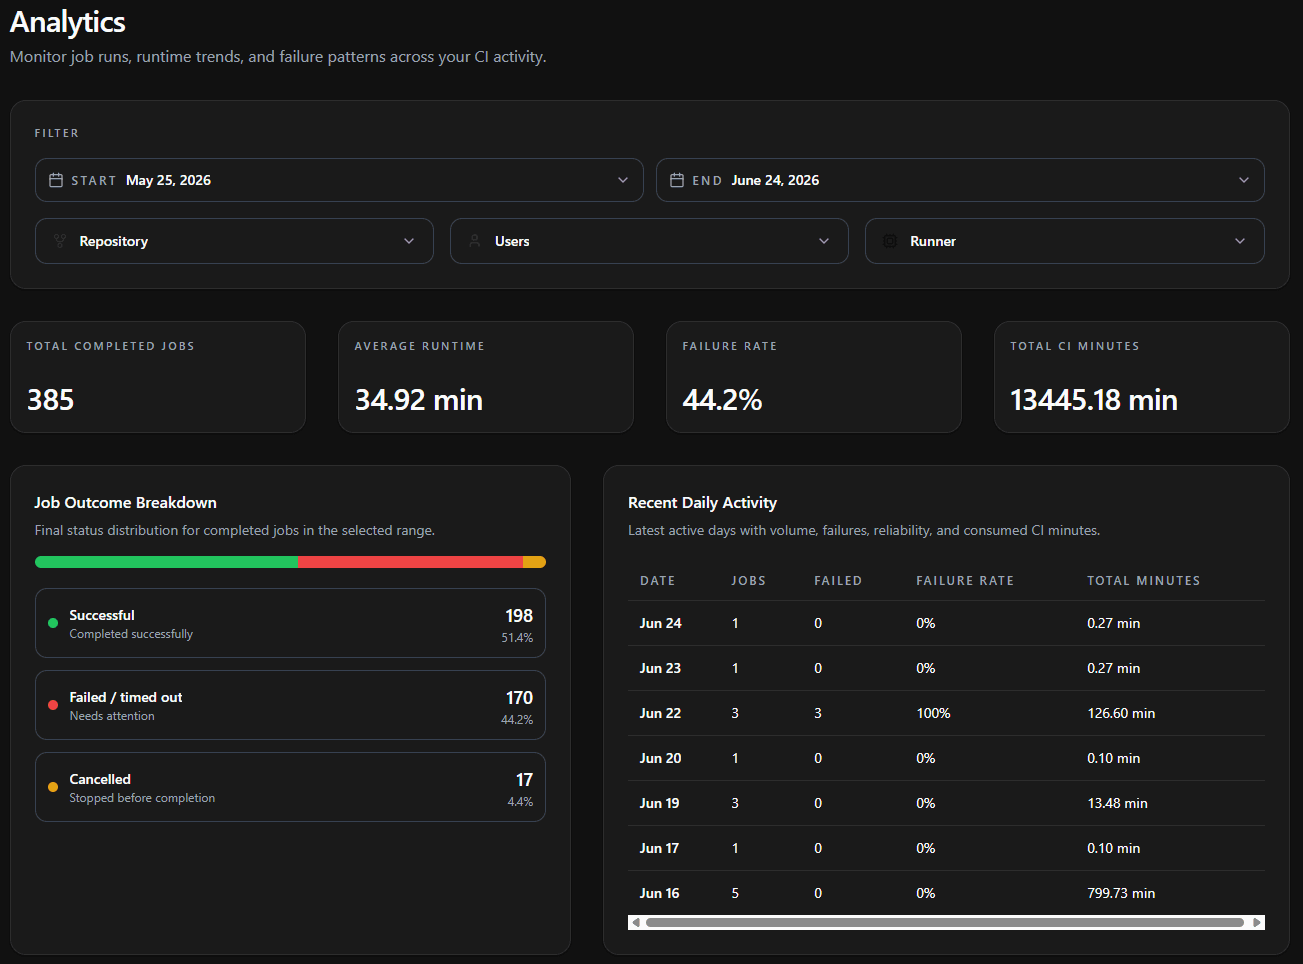Click the DATE column header
1303x964 pixels.
coord(657,581)
